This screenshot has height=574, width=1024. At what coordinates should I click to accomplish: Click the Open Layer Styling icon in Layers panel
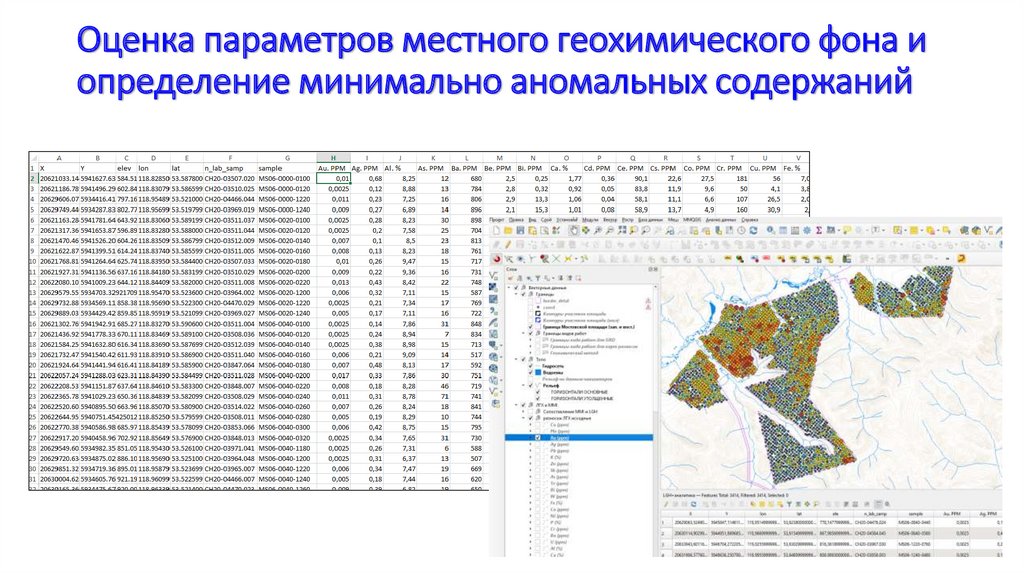pyautogui.click(x=511, y=278)
